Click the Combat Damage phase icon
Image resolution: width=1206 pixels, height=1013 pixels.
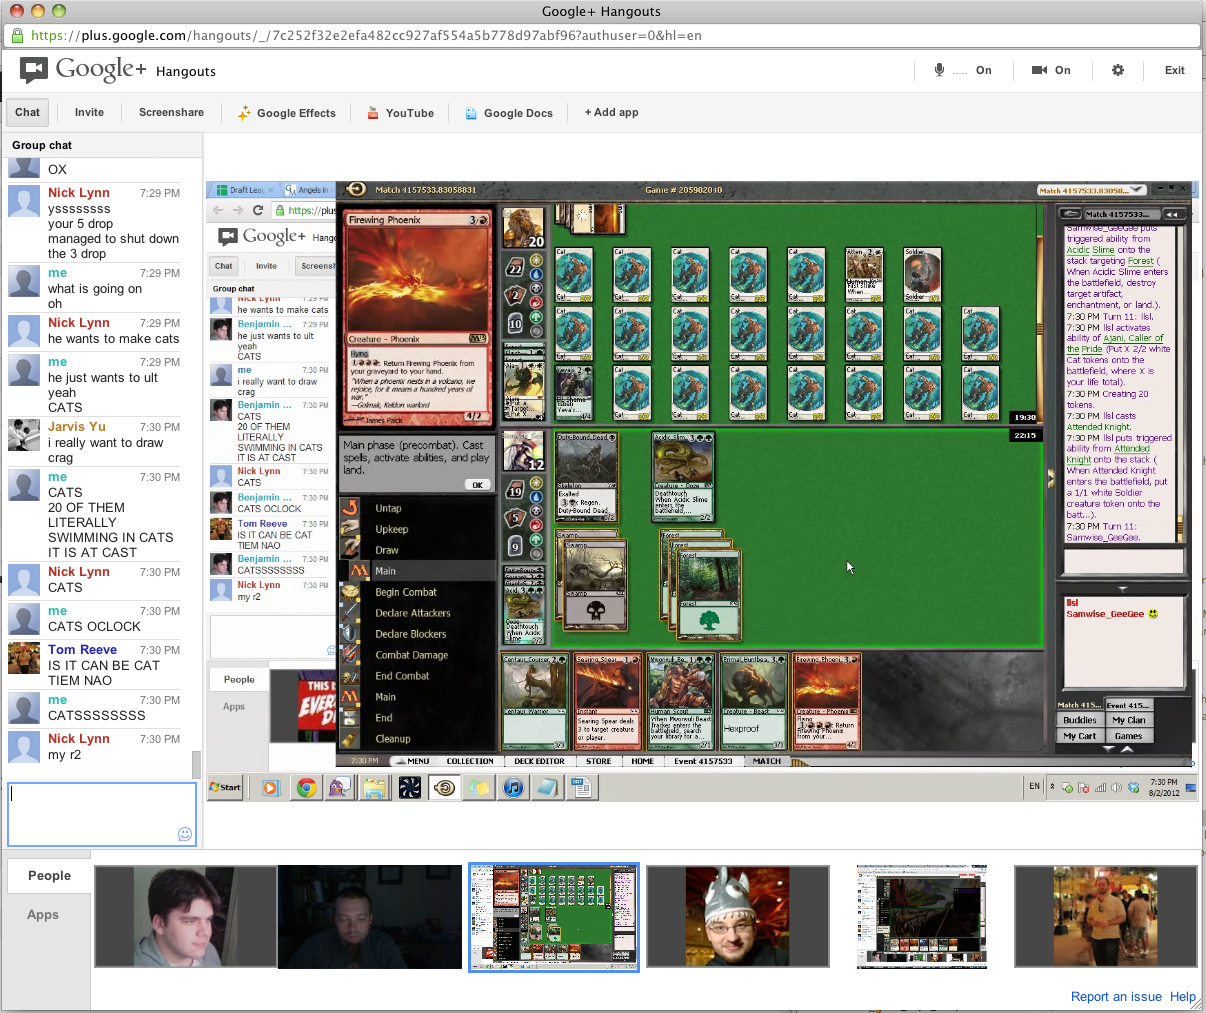click(350, 655)
